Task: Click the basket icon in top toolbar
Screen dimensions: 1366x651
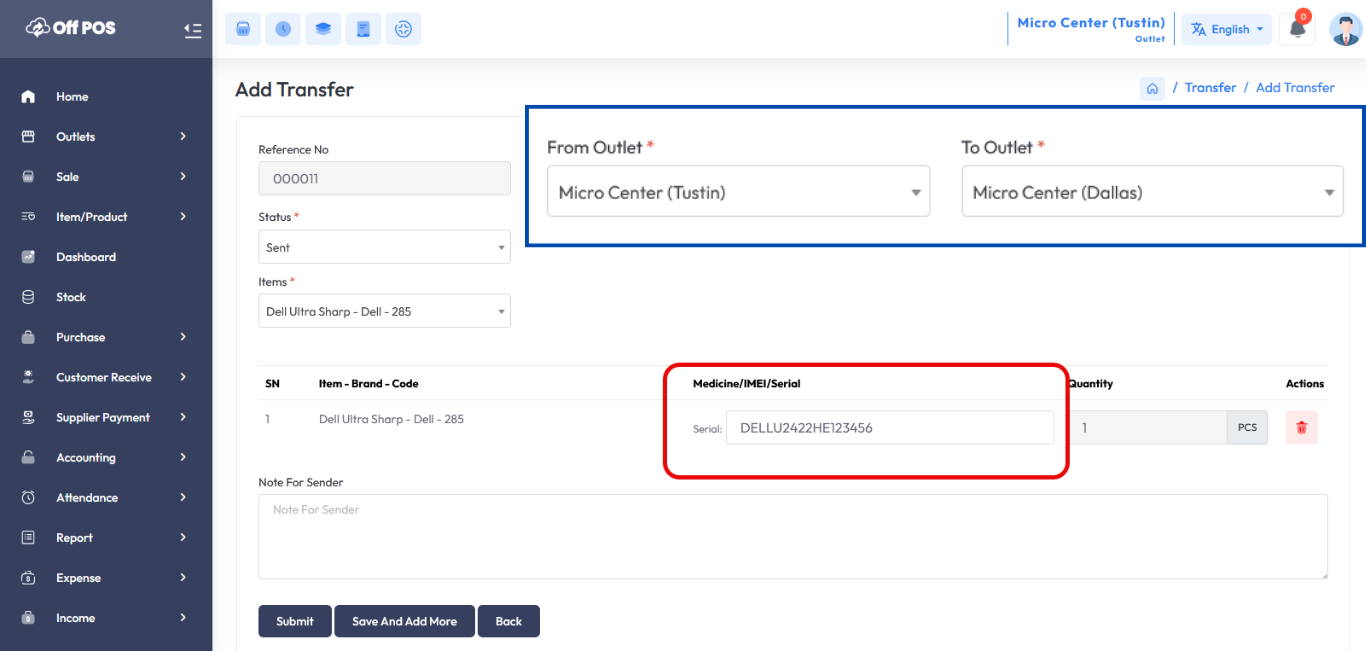Action: click(242, 29)
